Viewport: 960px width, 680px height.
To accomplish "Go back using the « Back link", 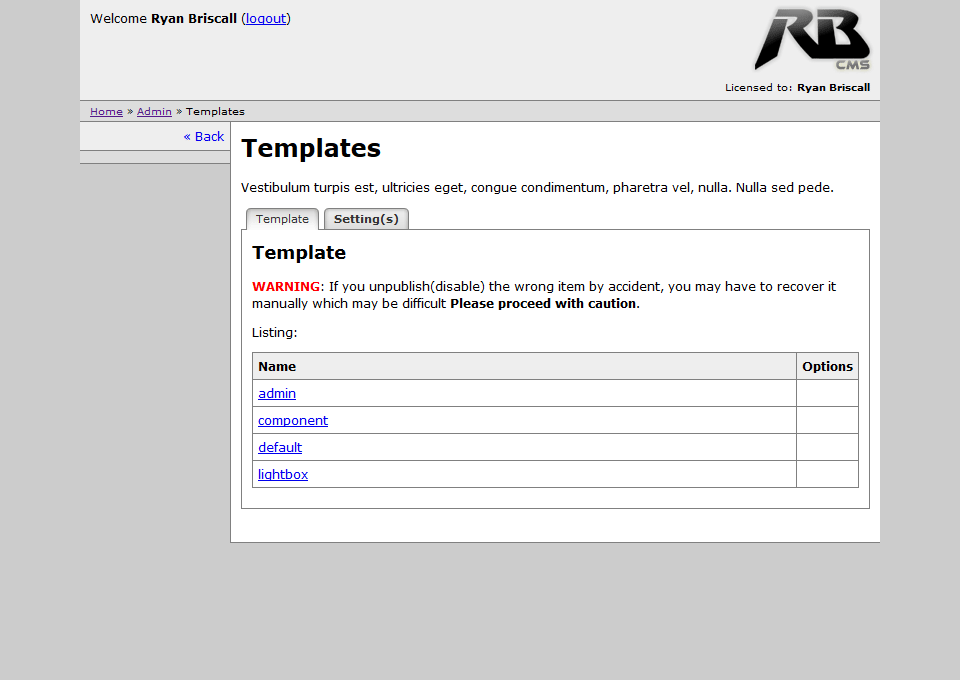I will point(204,137).
